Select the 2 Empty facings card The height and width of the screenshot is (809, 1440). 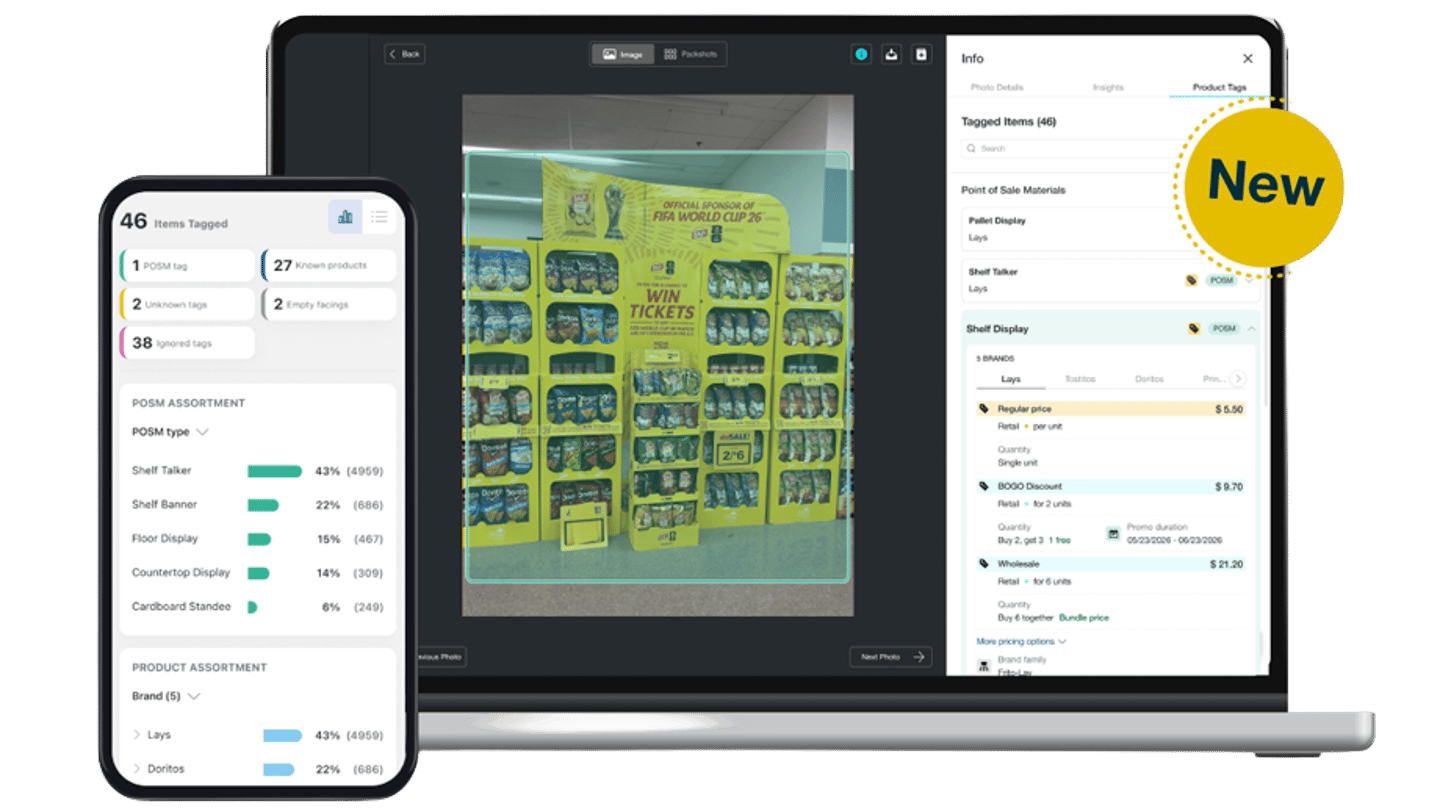(x=329, y=304)
